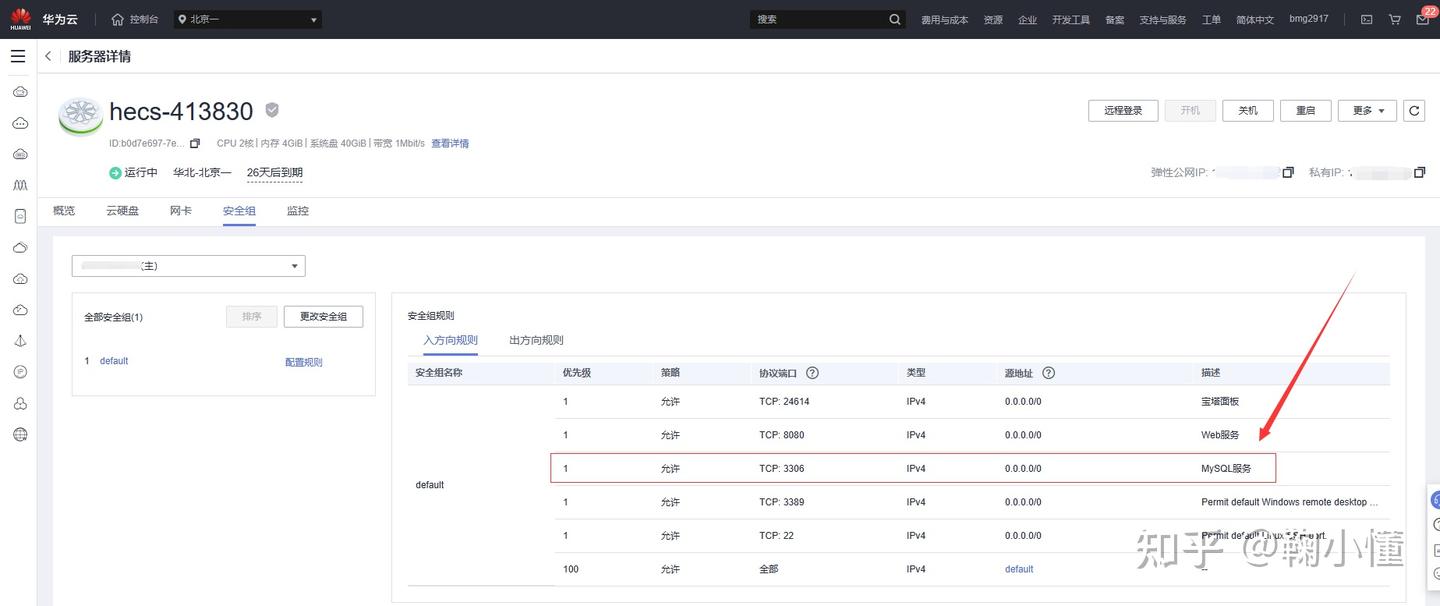Click the 远程登录 button
Image resolution: width=1440 pixels, height=606 pixels.
[x=1123, y=110]
